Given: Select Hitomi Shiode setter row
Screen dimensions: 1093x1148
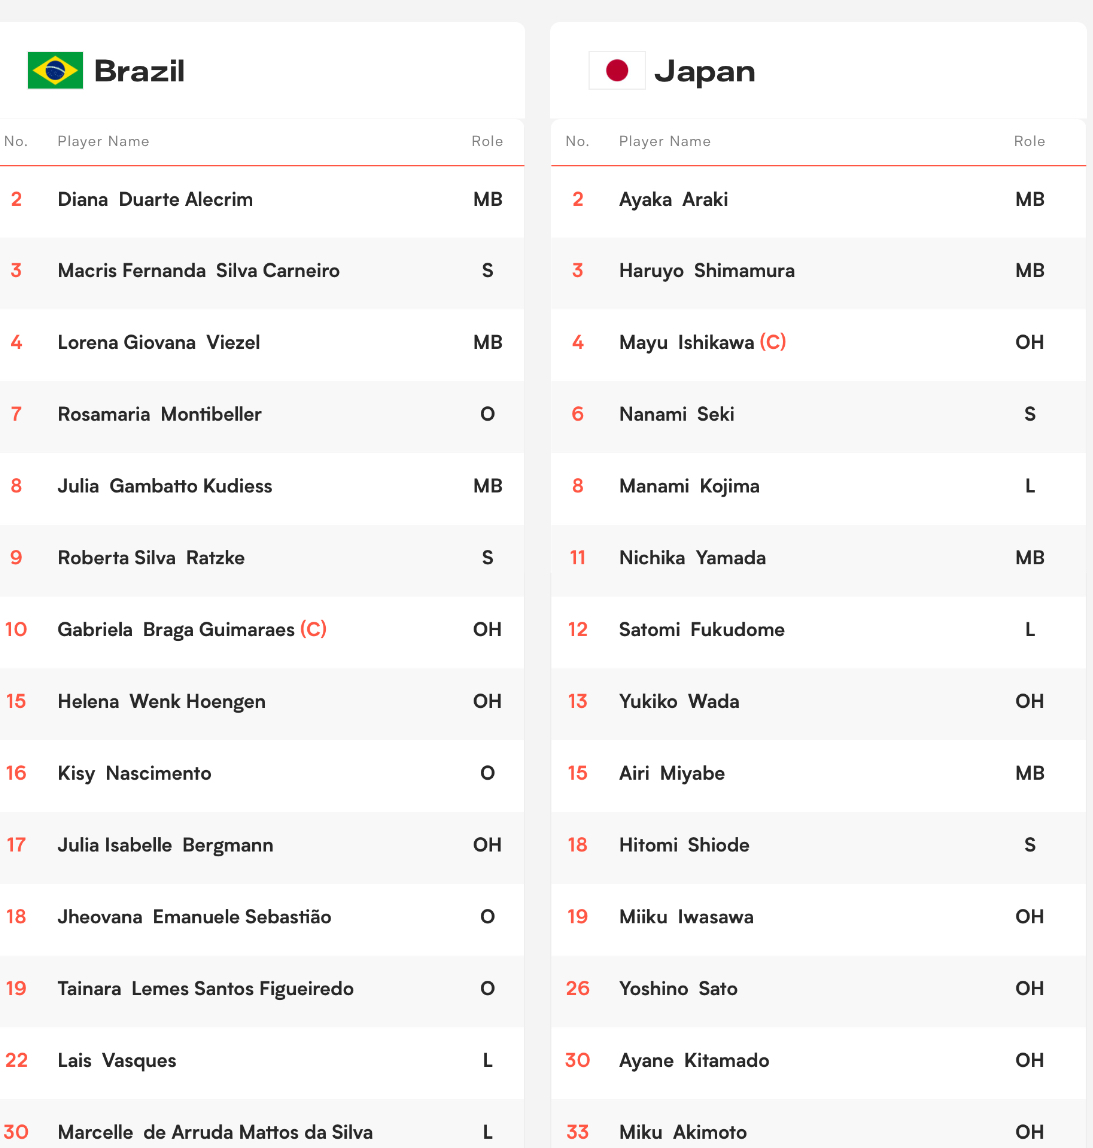Looking at the screenshot, I should click(818, 845).
